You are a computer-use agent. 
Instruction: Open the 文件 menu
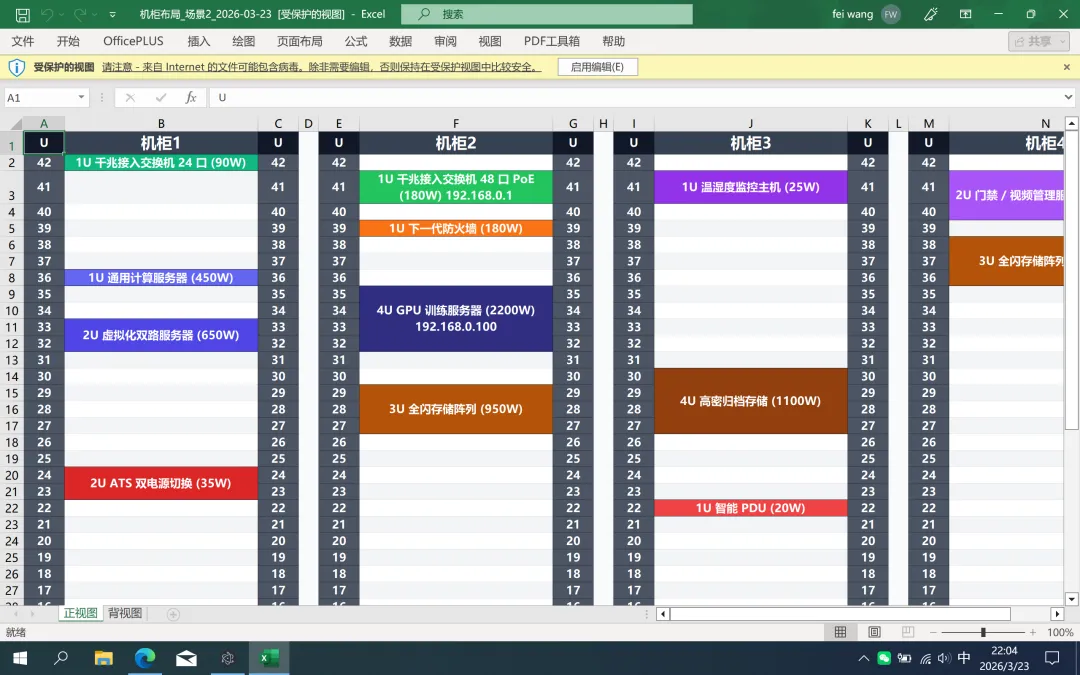tap(23, 41)
